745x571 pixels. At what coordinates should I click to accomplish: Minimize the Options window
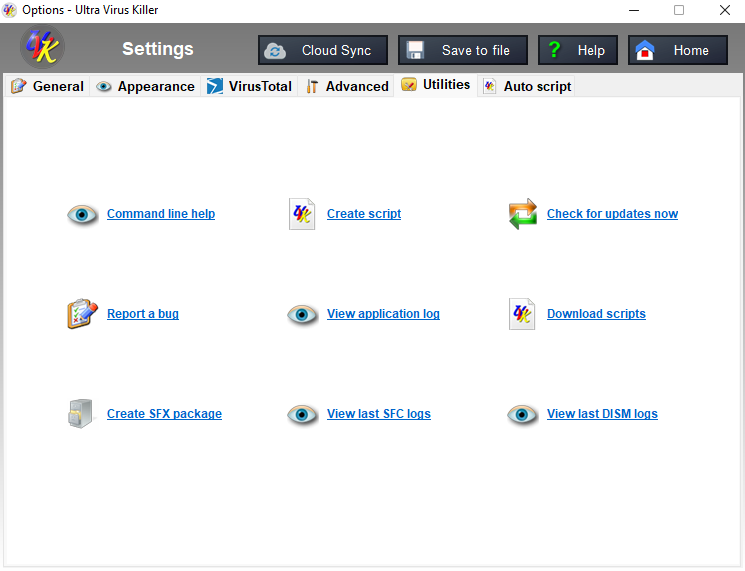634,10
